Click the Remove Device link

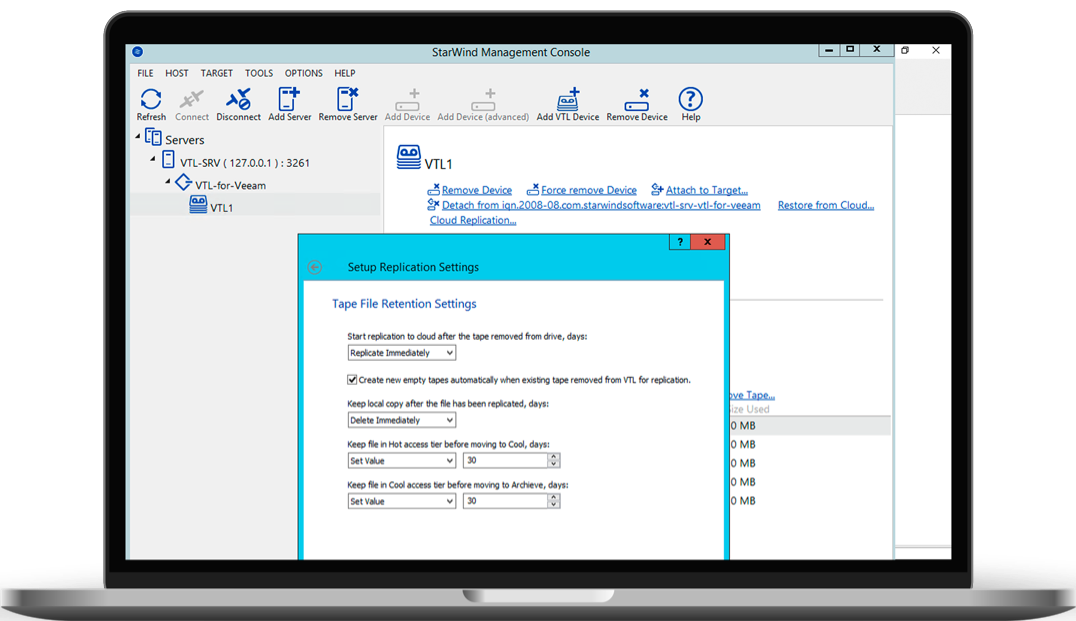477,190
